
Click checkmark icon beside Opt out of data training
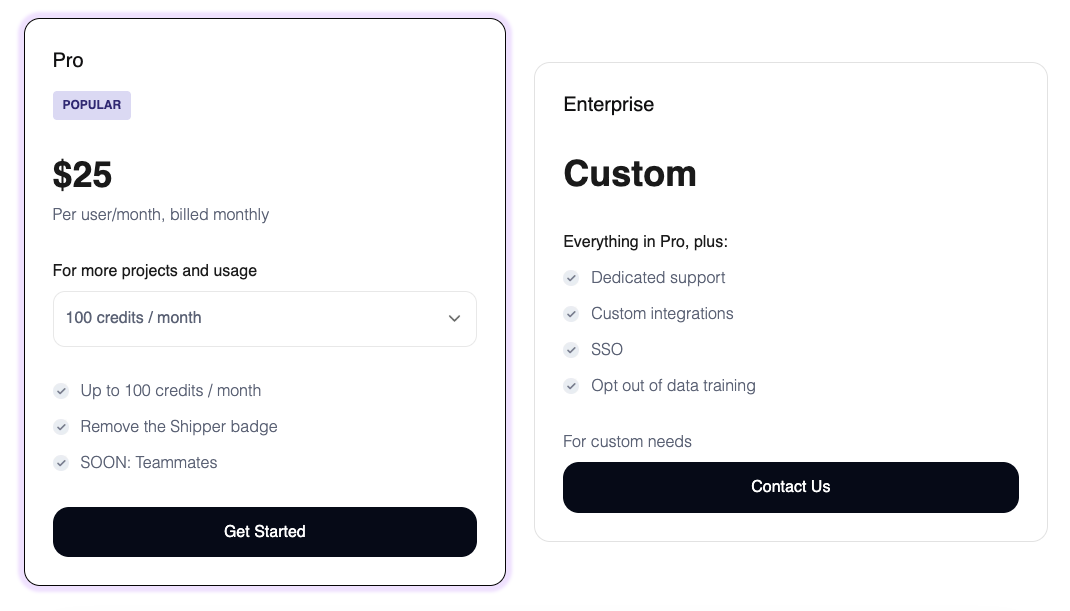tap(571, 386)
